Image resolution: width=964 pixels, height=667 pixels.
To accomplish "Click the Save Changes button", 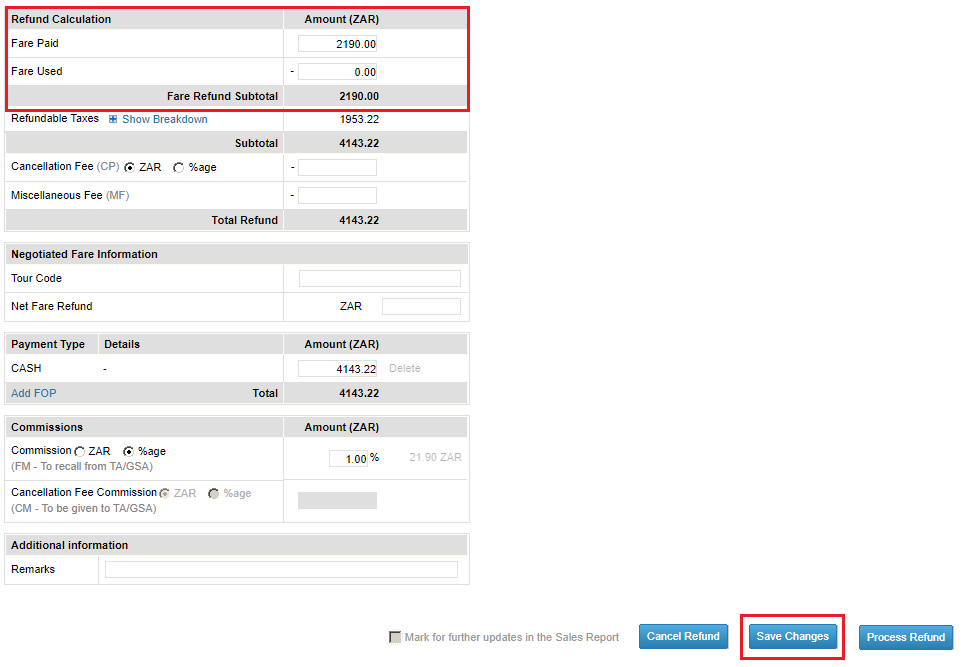I will (792, 636).
